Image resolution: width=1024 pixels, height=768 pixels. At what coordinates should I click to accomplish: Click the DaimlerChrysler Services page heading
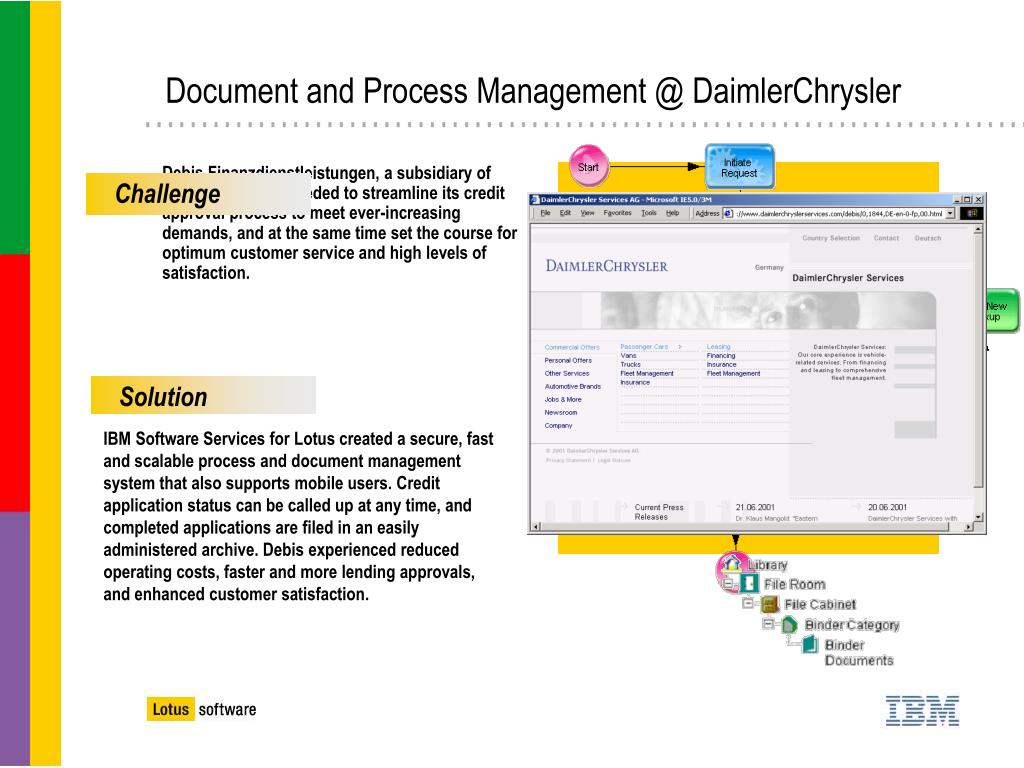pos(848,278)
